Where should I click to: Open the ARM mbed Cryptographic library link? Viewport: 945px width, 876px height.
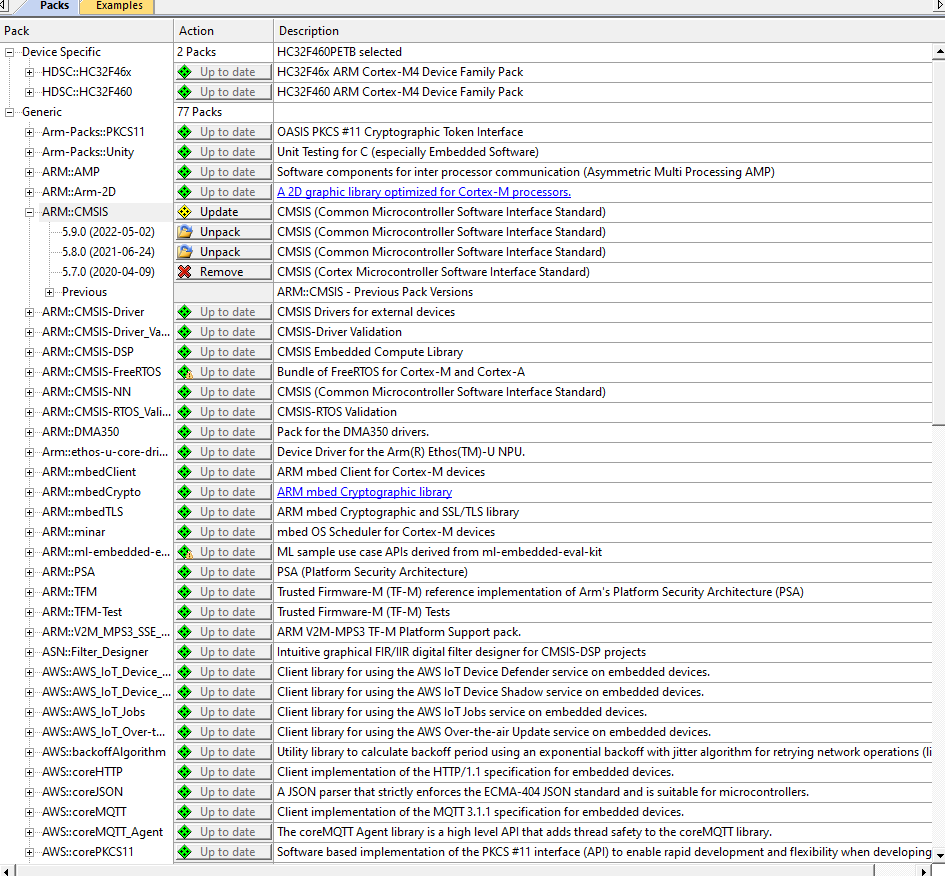[364, 491]
